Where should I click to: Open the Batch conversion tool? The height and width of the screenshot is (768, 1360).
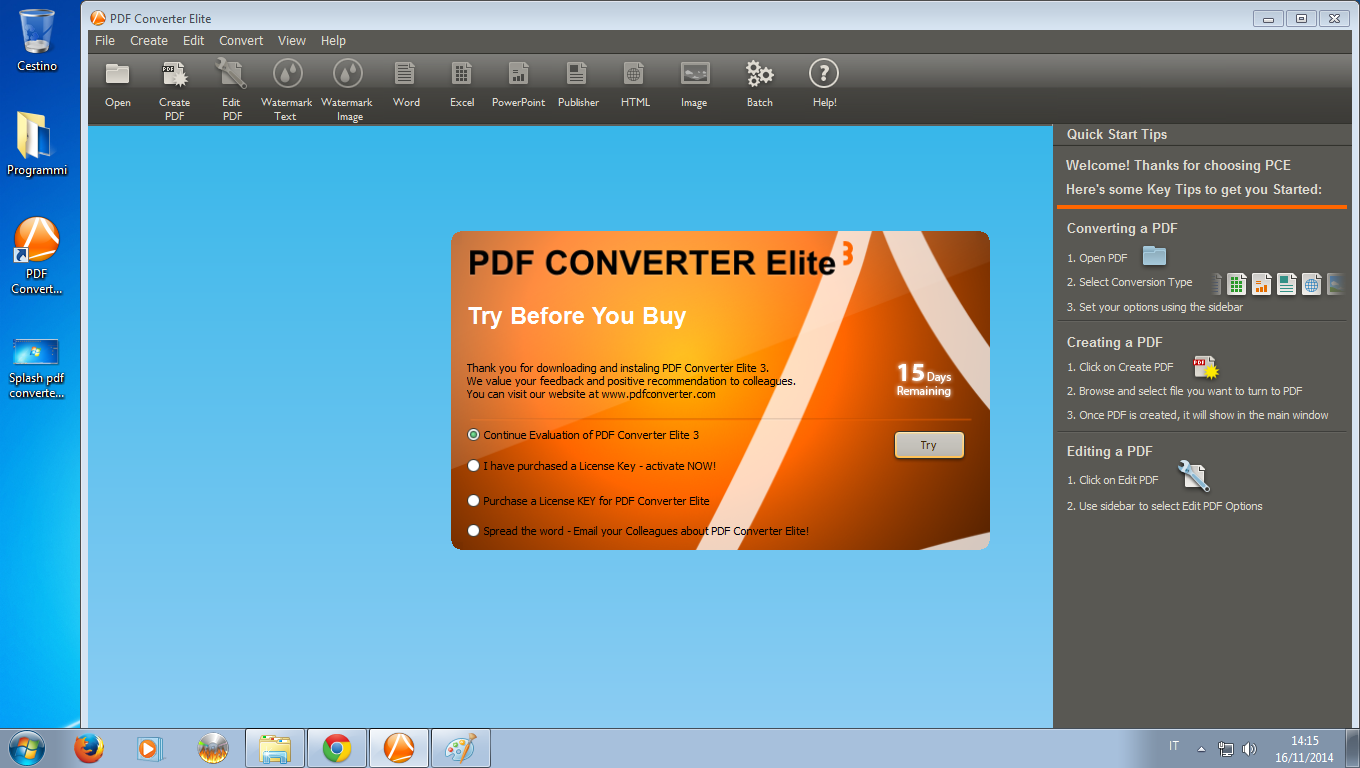[x=759, y=75]
